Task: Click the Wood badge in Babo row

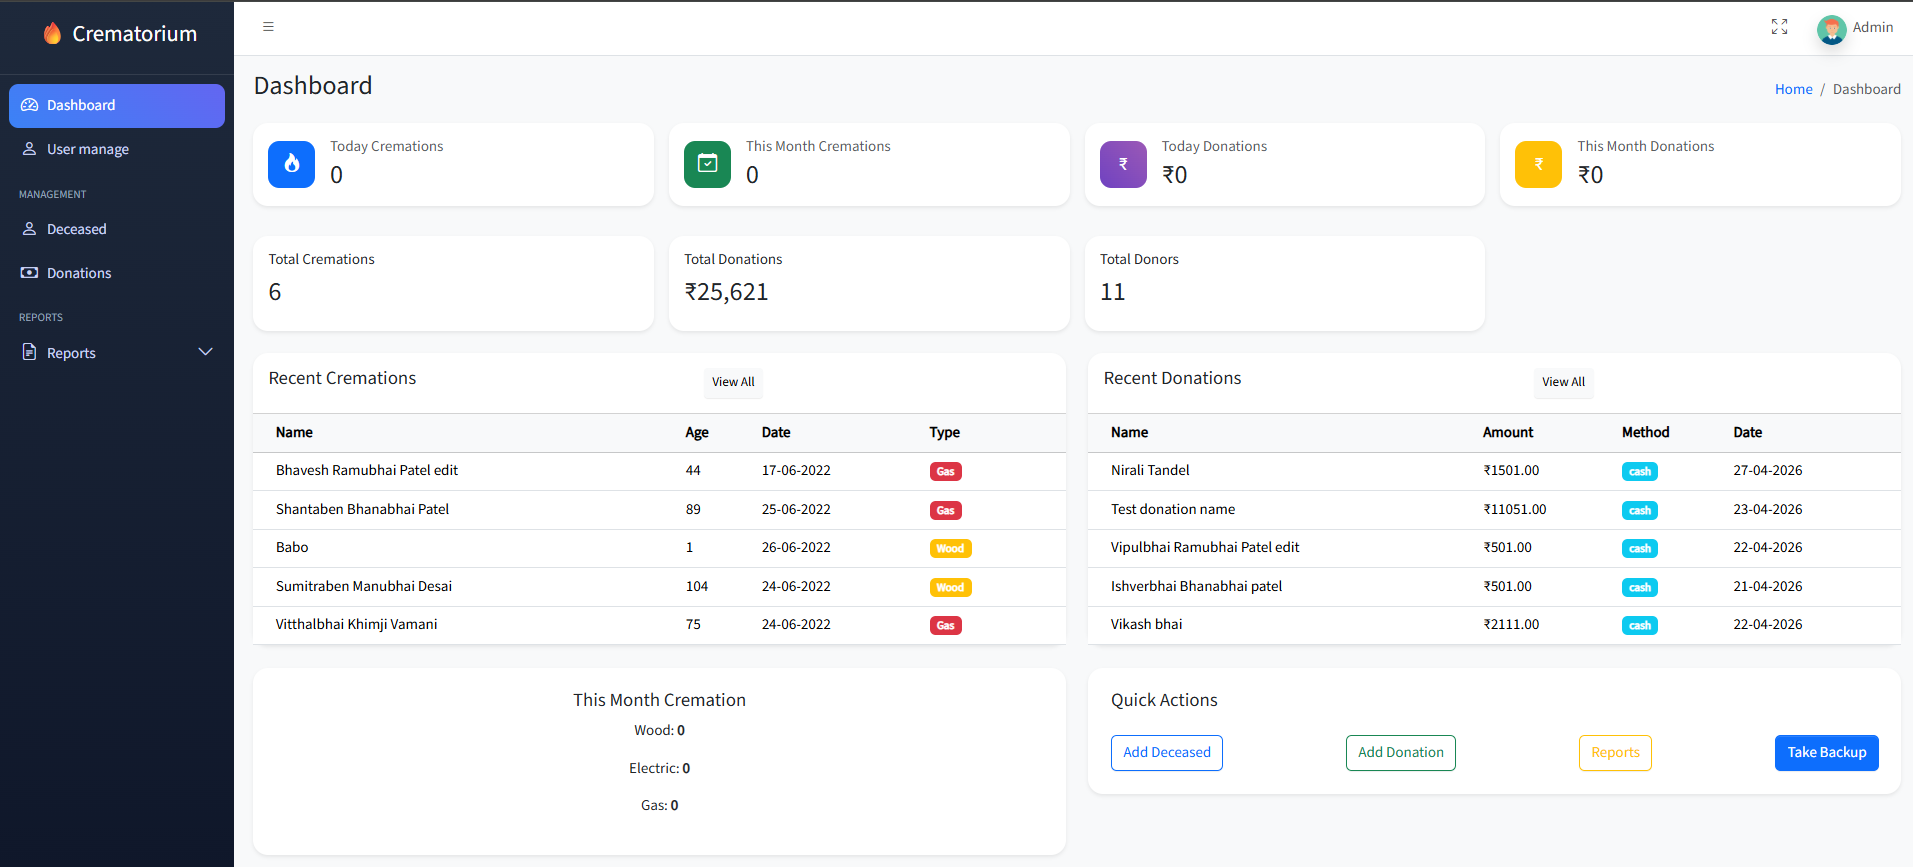Action: click(x=950, y=549)
